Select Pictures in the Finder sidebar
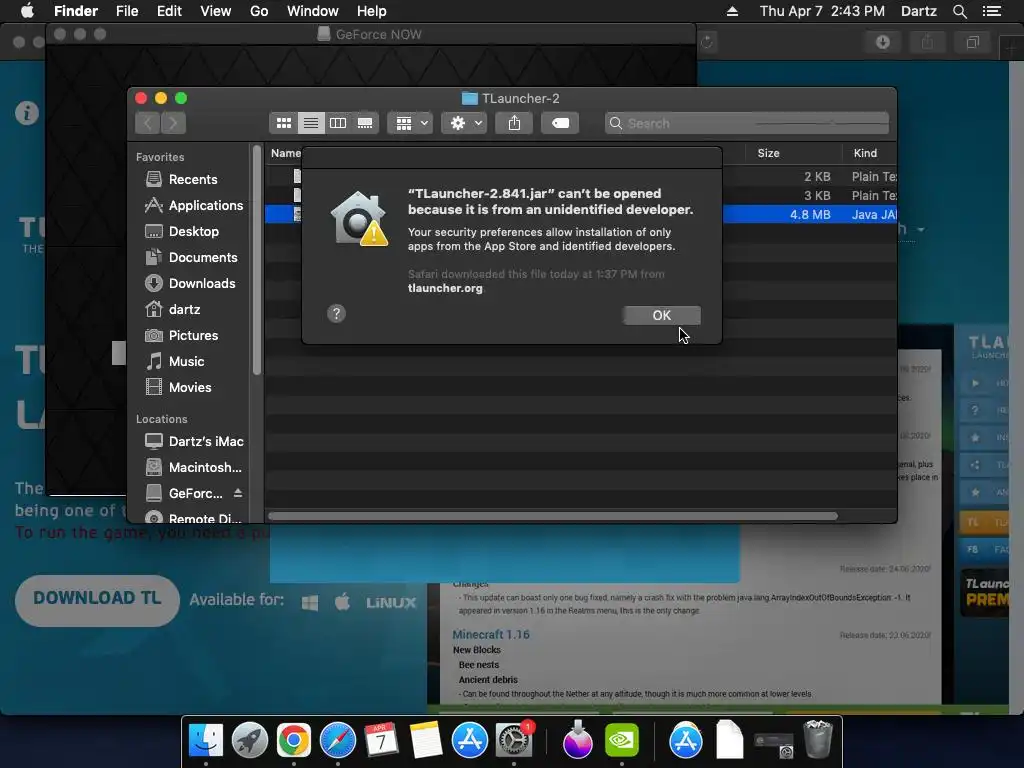This screenshot has height=768, width=1024. (x=193, y=335)
